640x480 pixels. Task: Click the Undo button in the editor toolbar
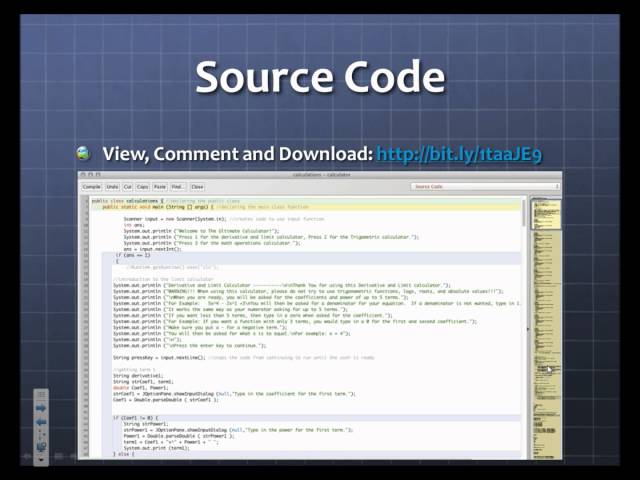point(112,187)
